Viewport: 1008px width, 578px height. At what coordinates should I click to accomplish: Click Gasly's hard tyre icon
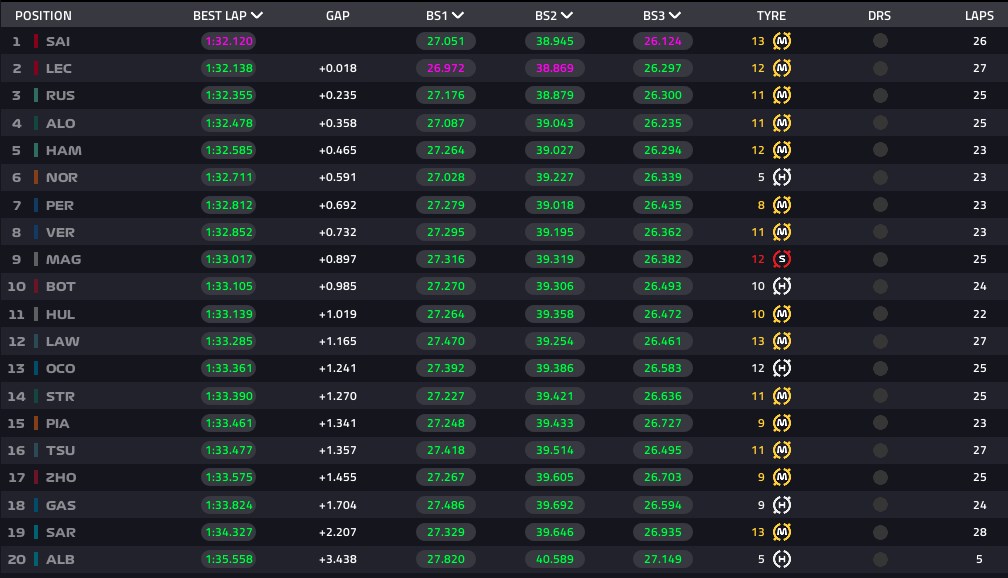point(781,505)
